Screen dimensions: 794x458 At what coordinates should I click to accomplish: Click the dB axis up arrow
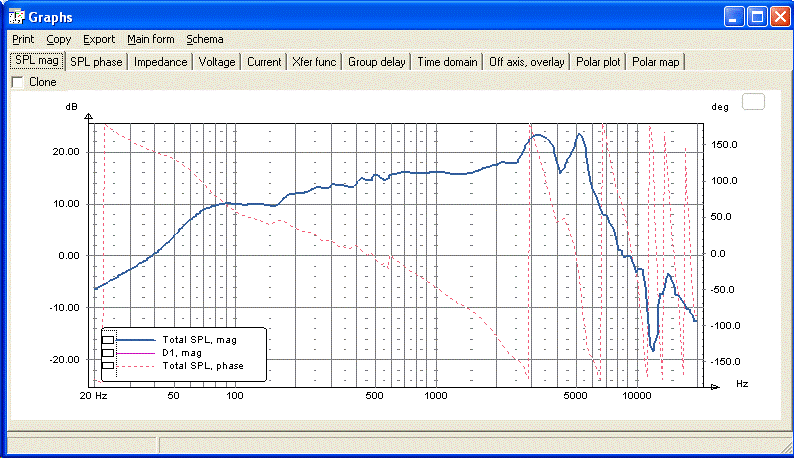click(x=89, y=118)
